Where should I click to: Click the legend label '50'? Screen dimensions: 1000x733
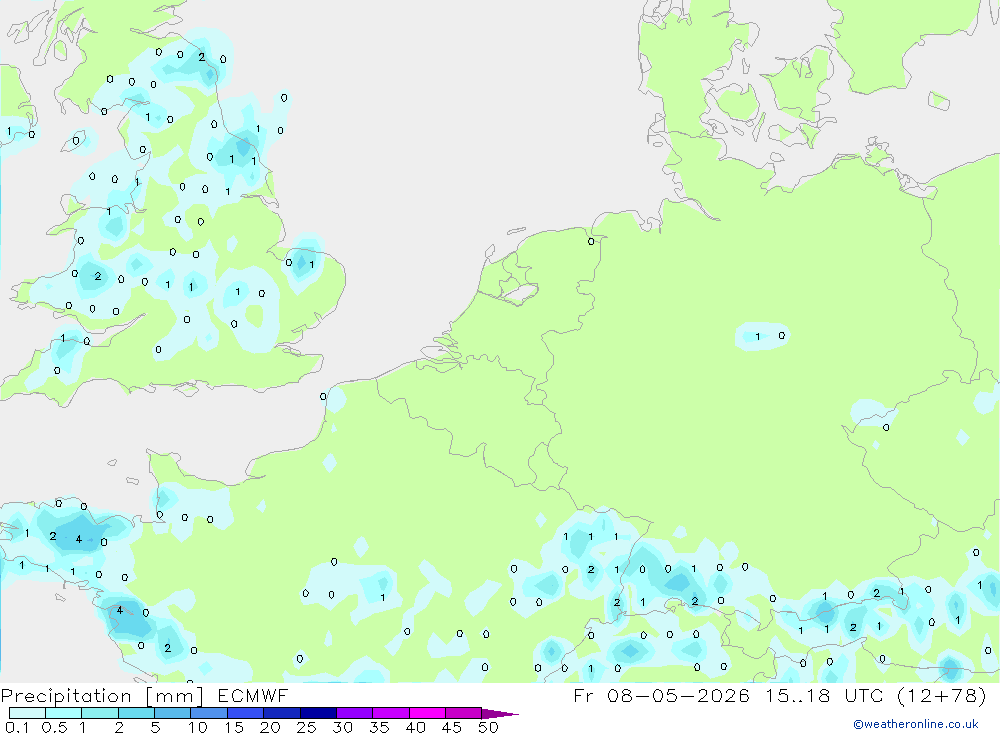(489, 727)
